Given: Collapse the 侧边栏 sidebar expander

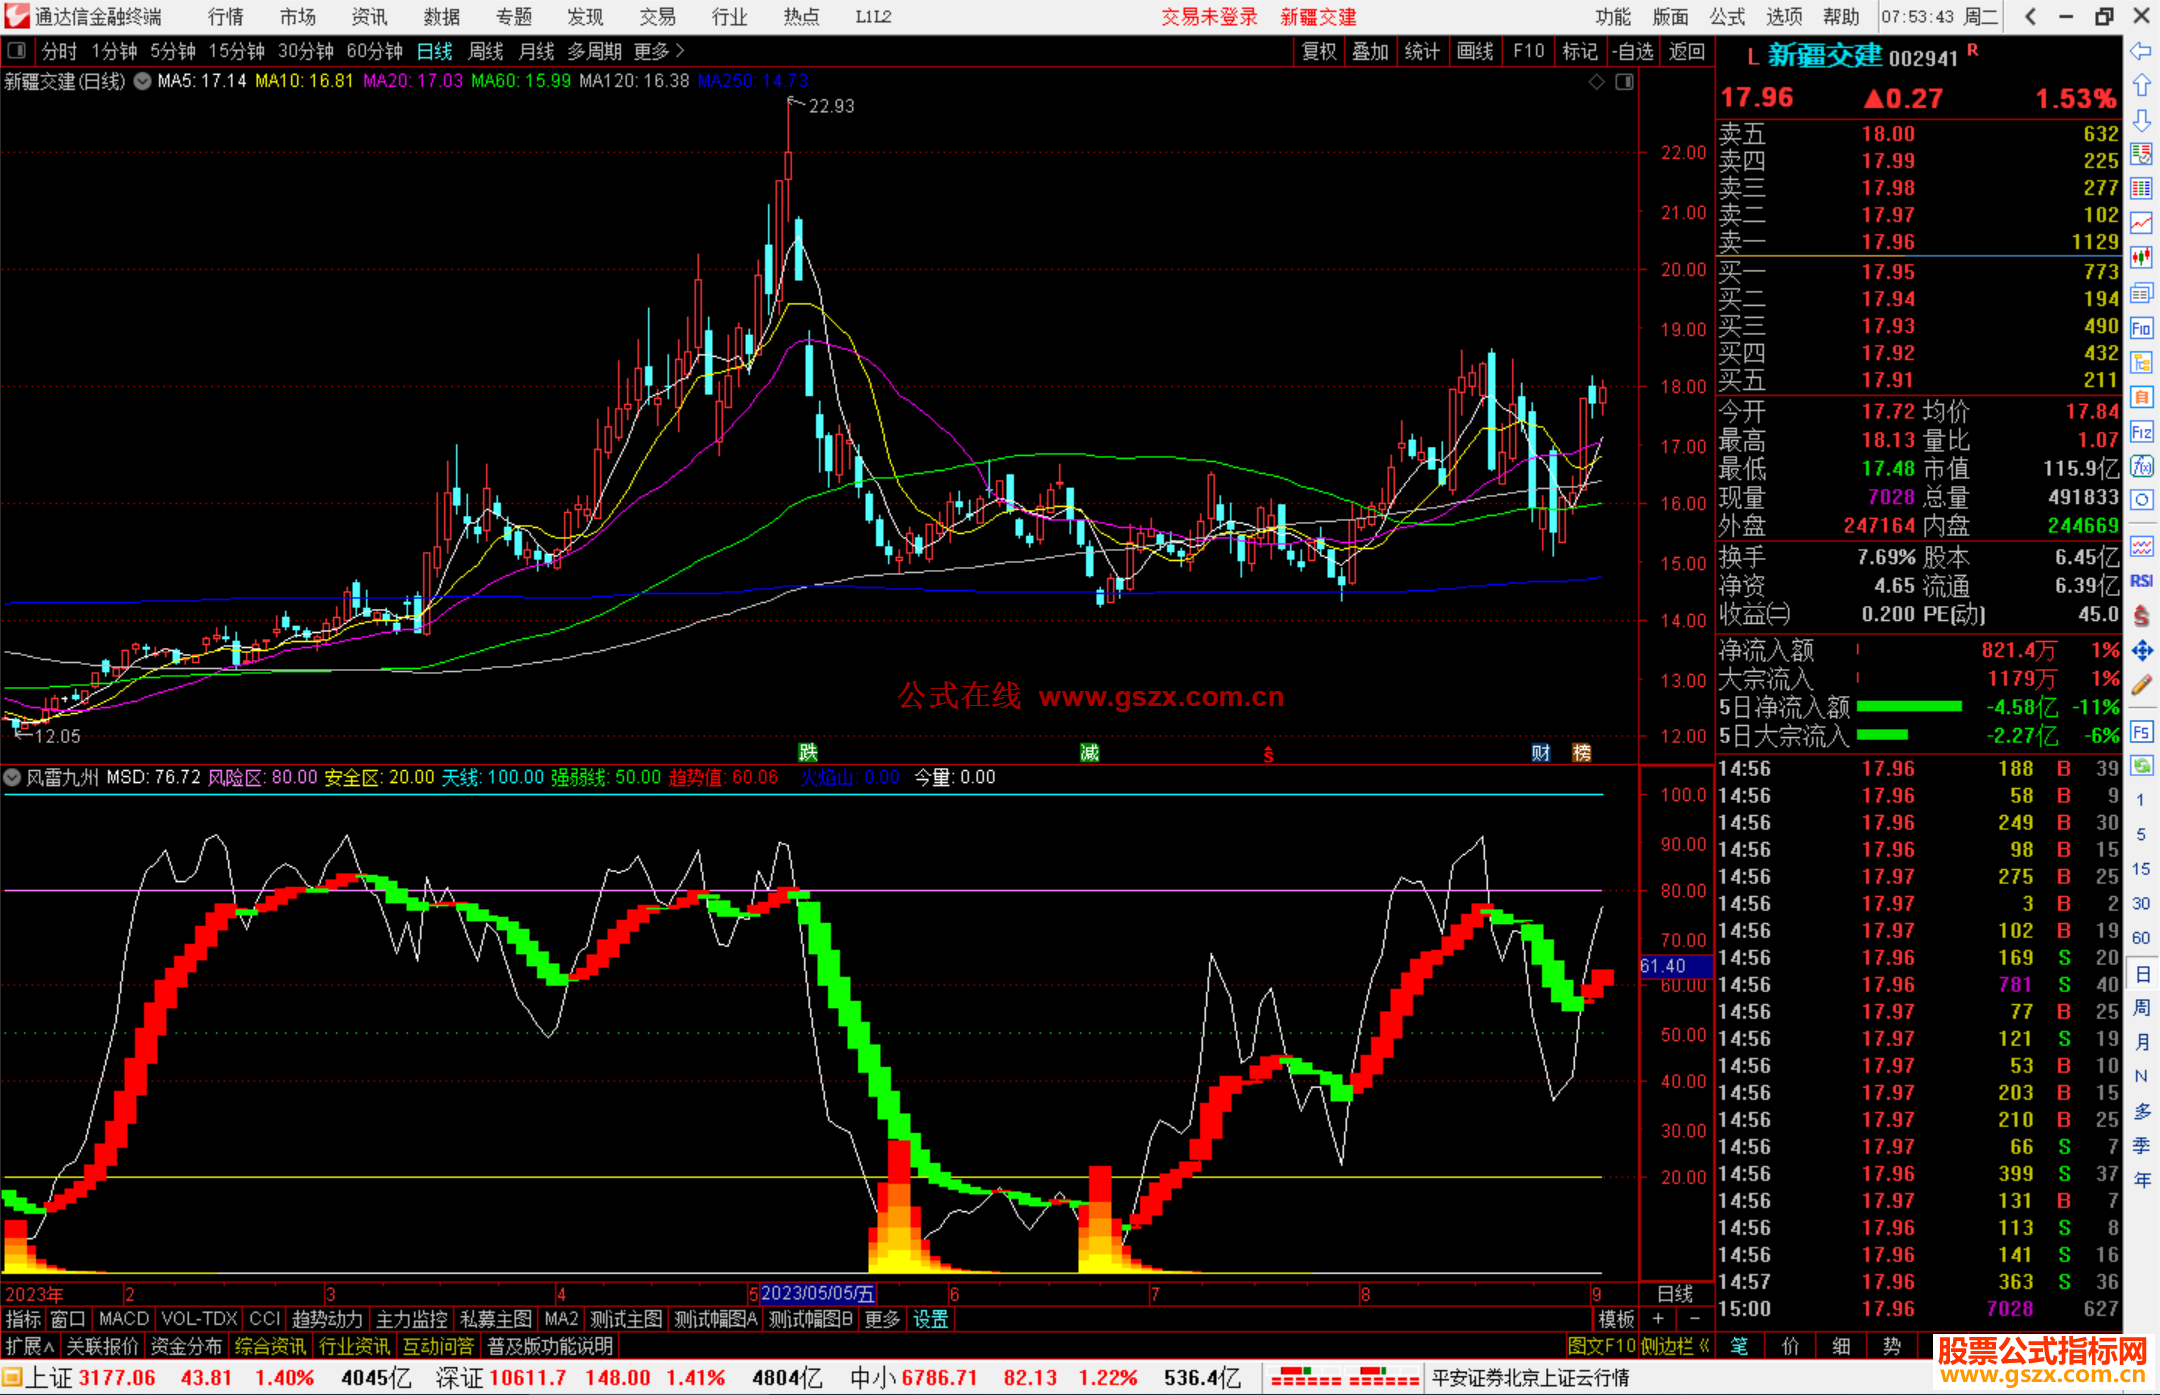Looking at the screenshot, I should 1675,1346.
